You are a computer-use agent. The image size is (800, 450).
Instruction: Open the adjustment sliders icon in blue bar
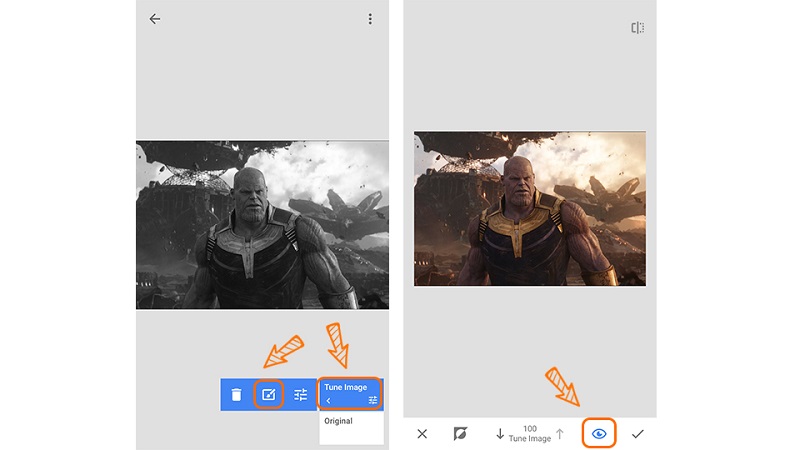[301, 394]
